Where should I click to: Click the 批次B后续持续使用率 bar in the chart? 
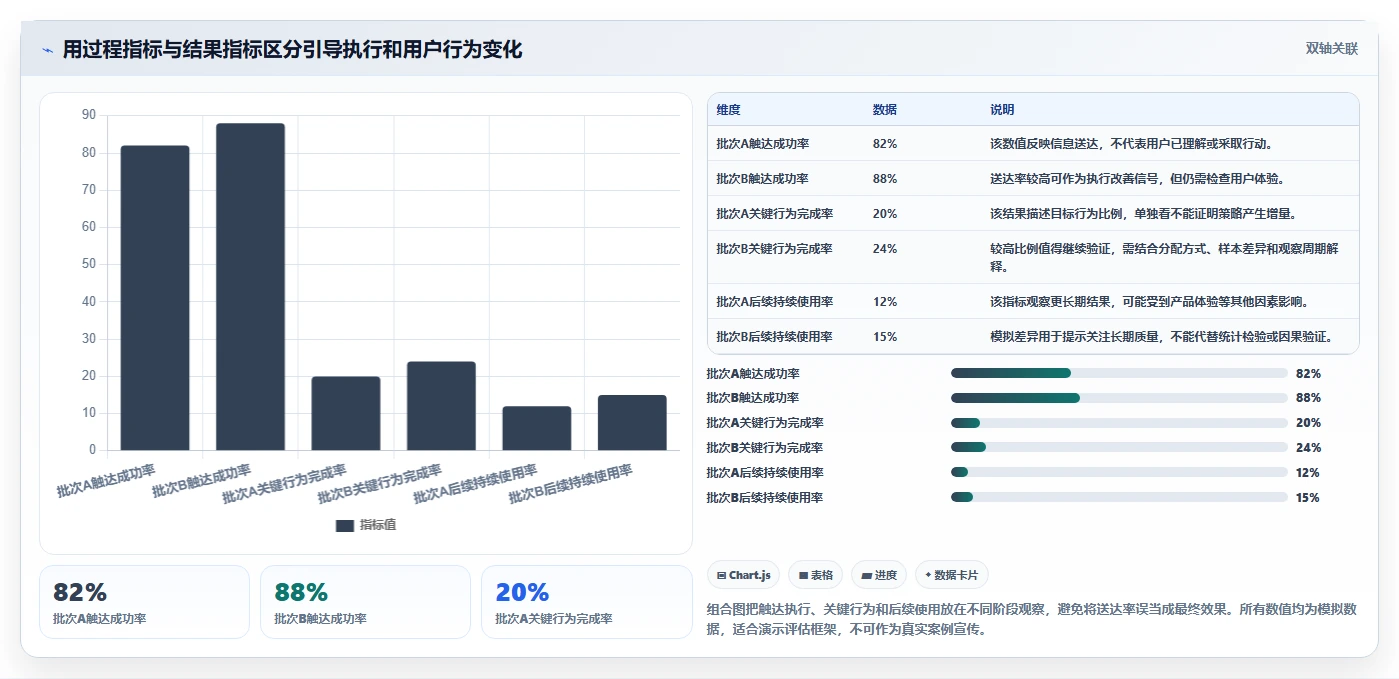pyautogui.click(x=632, y=423)
